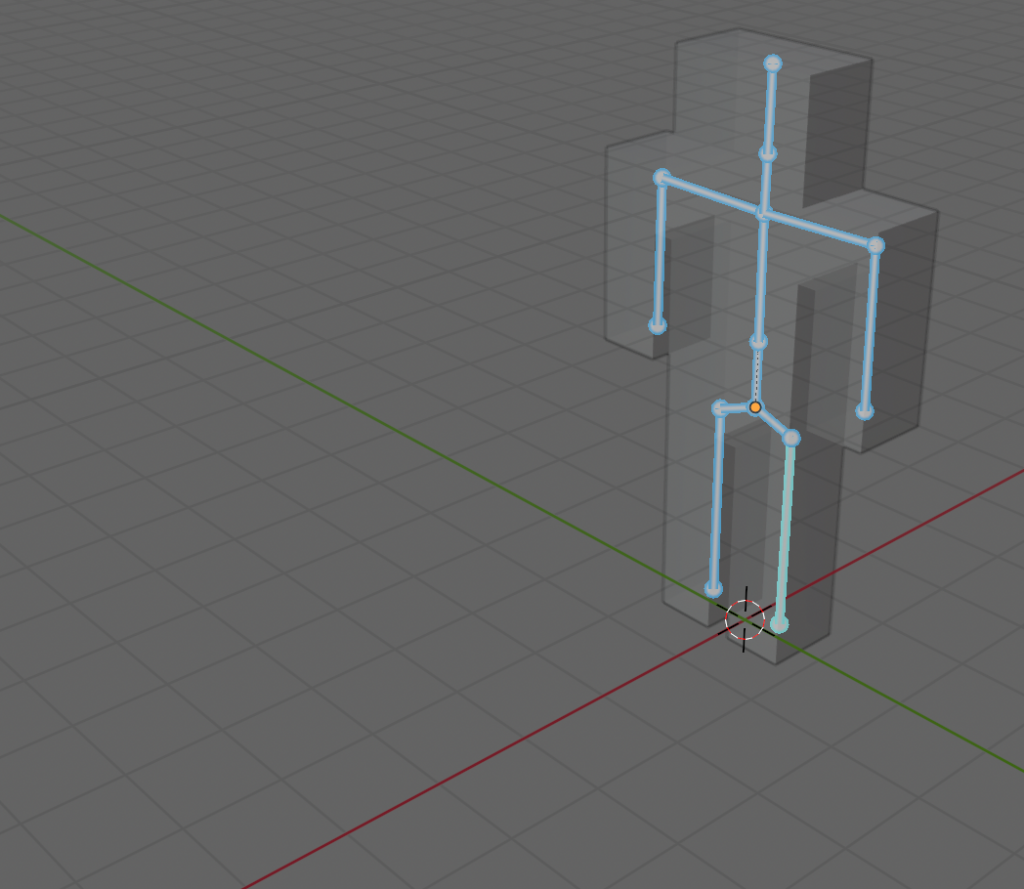The image size is (1024, 889).
Task: Click the foot tip of the highlighted leg bone
Action: pyautogui.click(x=779, y=624)
